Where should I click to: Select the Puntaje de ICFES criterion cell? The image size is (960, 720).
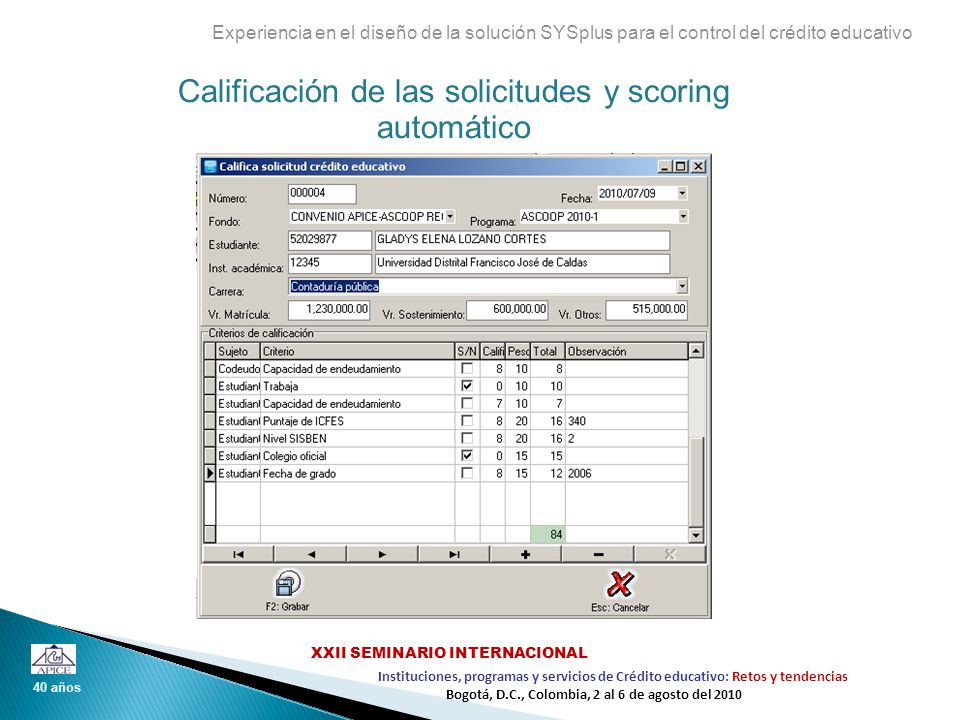point(358,421)
